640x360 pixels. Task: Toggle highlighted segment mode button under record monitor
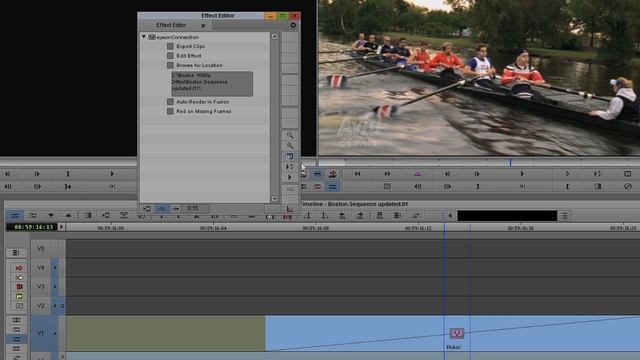tap(333, 187)
